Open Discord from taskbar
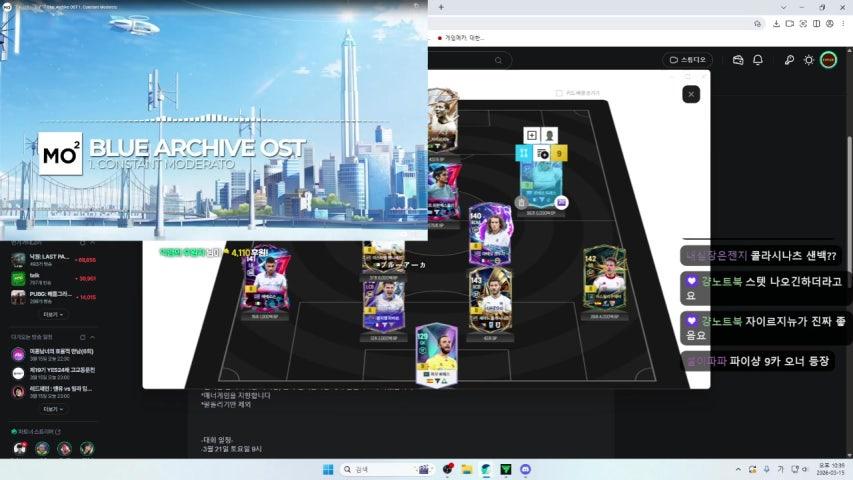Viewport: 853px width, 480px height. pos(526,469)
